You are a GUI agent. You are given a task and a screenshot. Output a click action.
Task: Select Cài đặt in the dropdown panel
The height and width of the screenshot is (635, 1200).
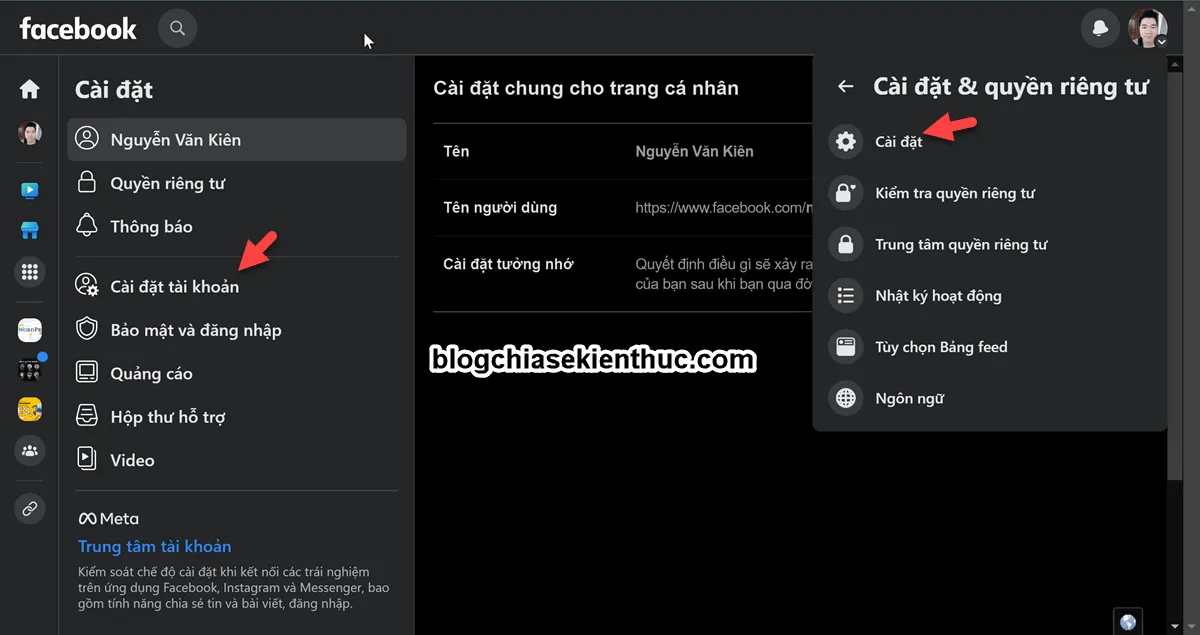[x=898, y=142]
